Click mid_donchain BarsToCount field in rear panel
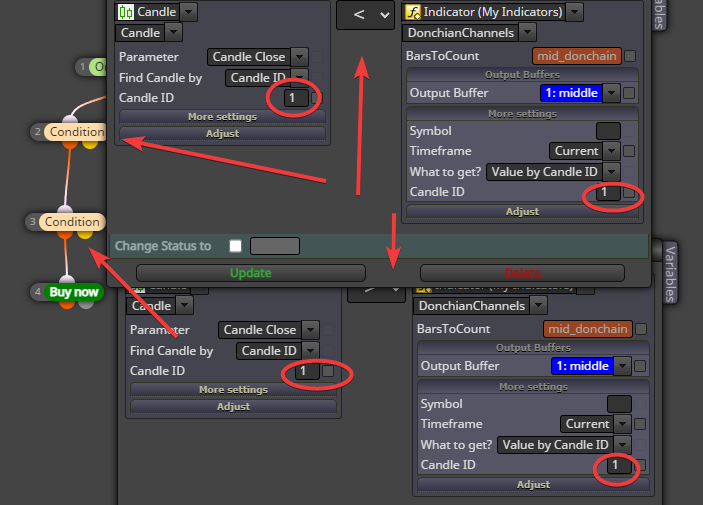Viewport: 703px width, 505px height. (588, 329)
